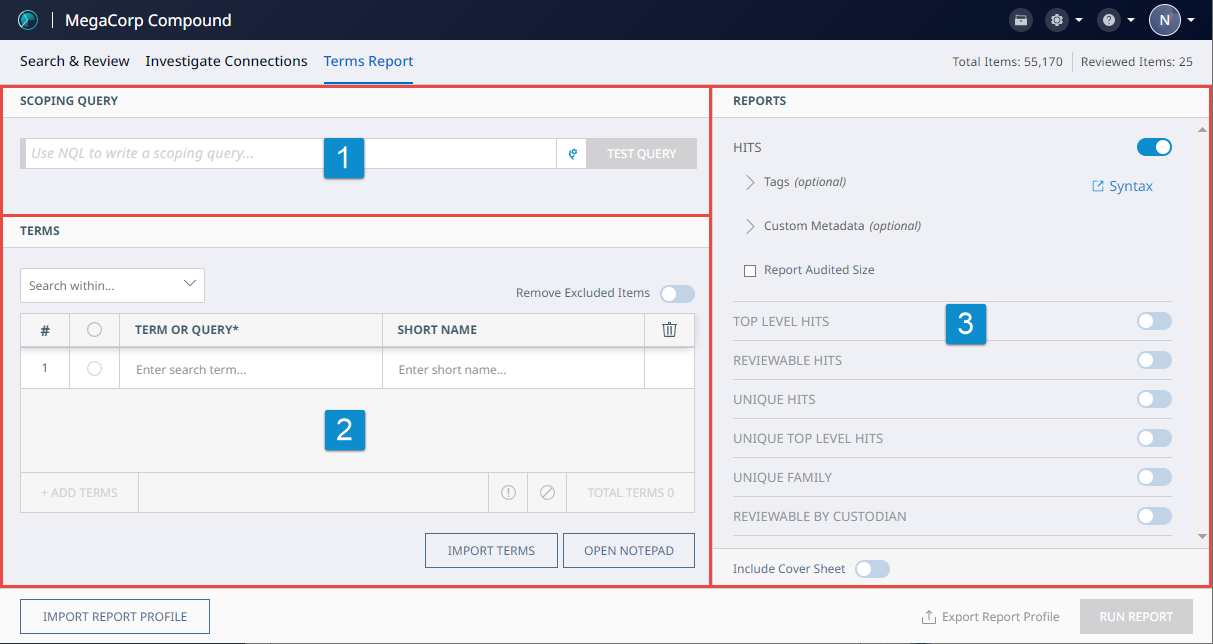Focus the NQL scoping query input field

[x=290, y=153]
